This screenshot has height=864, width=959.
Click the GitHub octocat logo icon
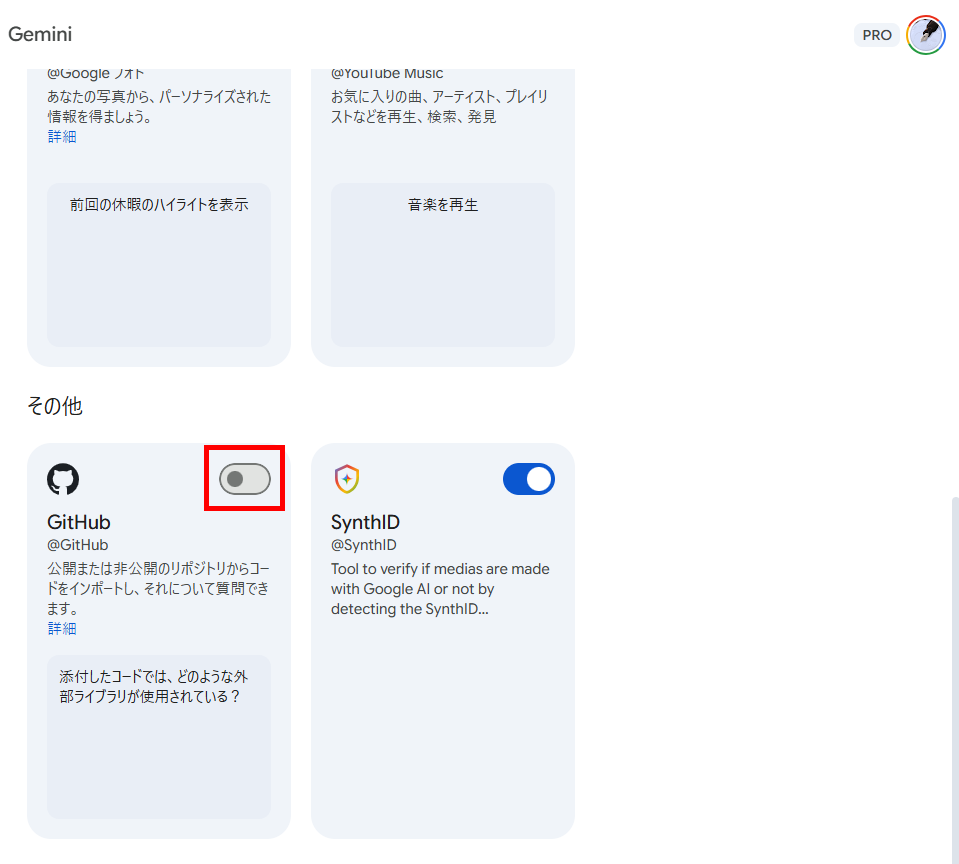63,479
